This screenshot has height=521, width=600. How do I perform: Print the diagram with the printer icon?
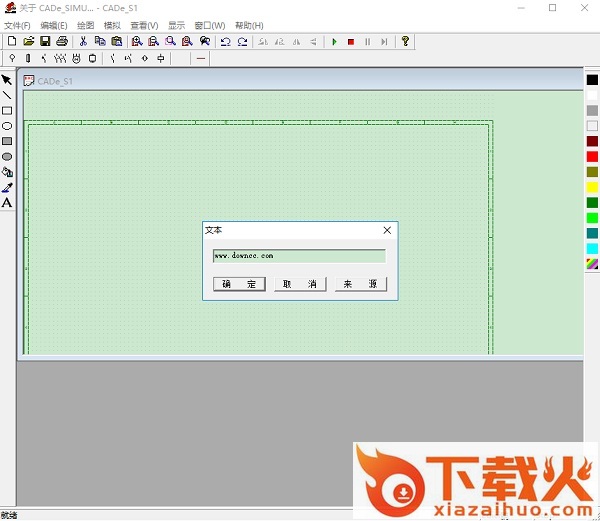pos(62,41)
